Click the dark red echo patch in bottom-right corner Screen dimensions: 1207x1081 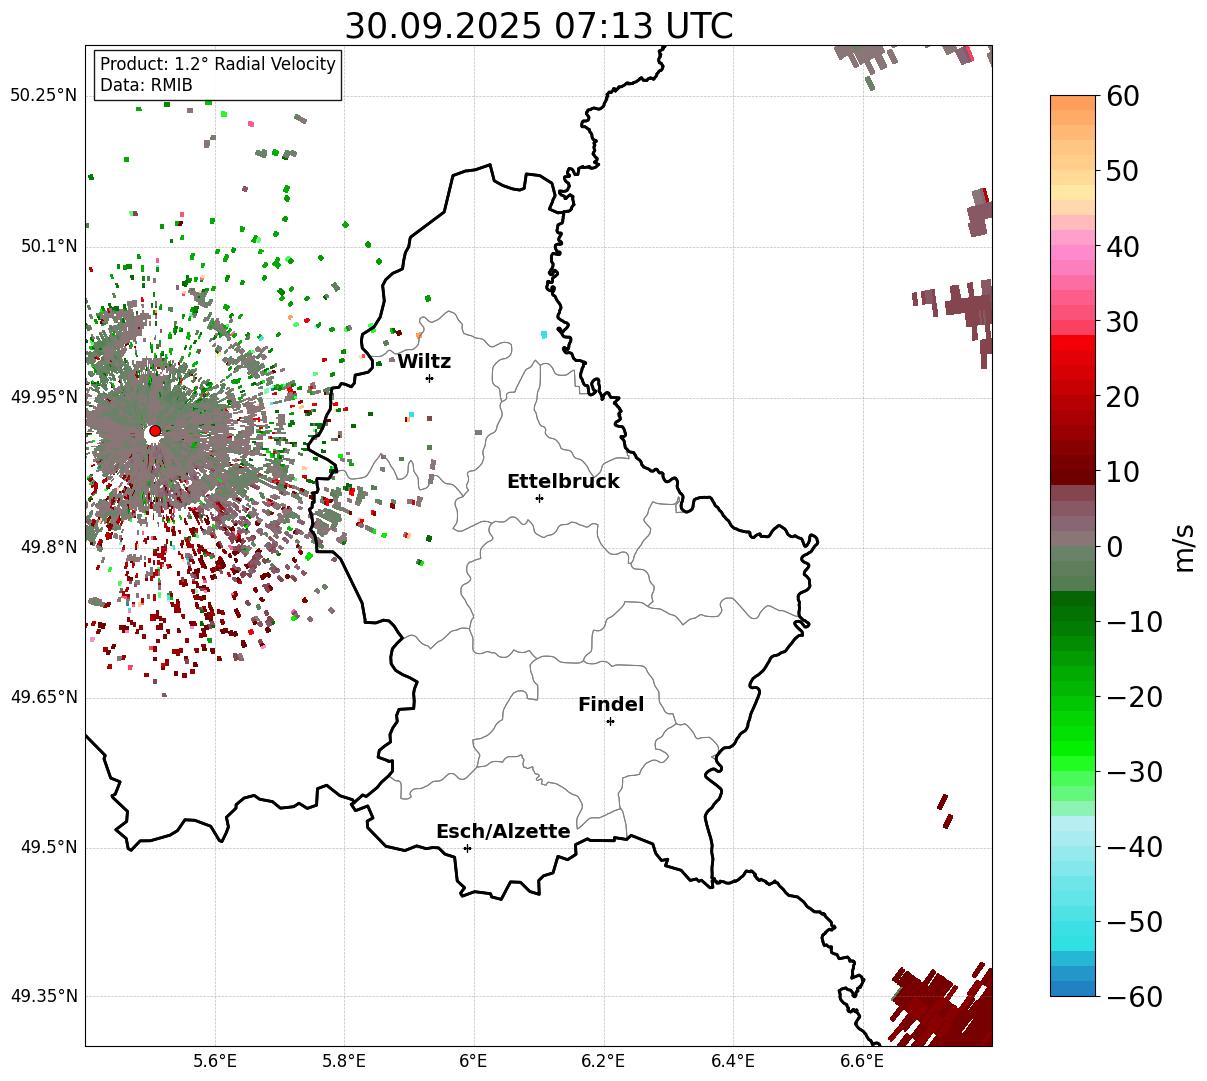point(945,1008)
